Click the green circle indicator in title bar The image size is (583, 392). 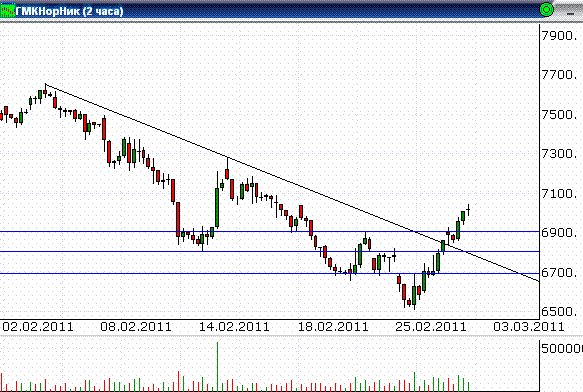tap(546, 10)
